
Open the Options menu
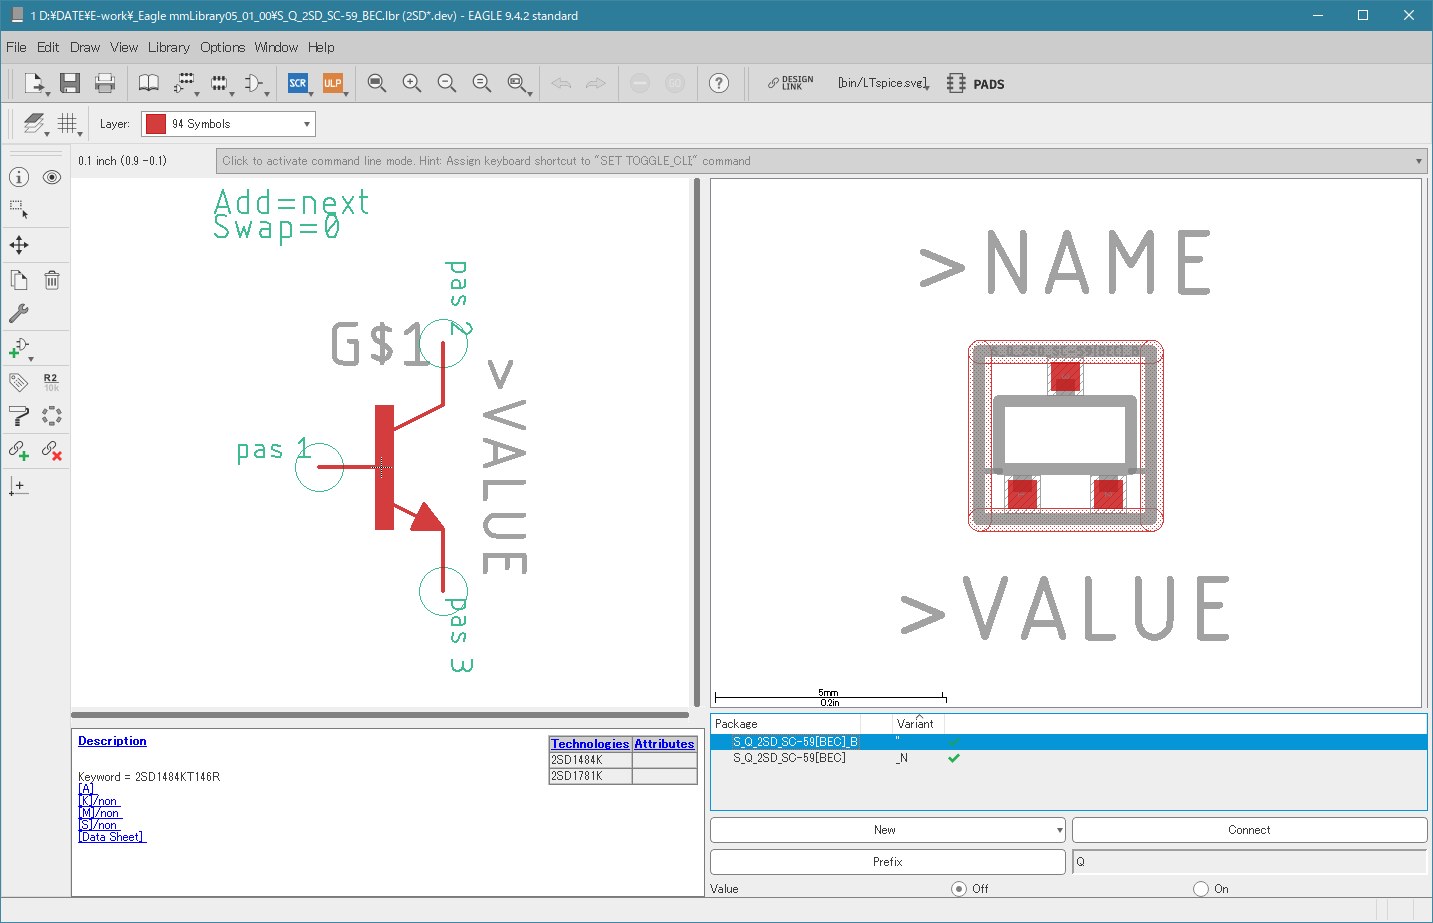click(222, 47)
